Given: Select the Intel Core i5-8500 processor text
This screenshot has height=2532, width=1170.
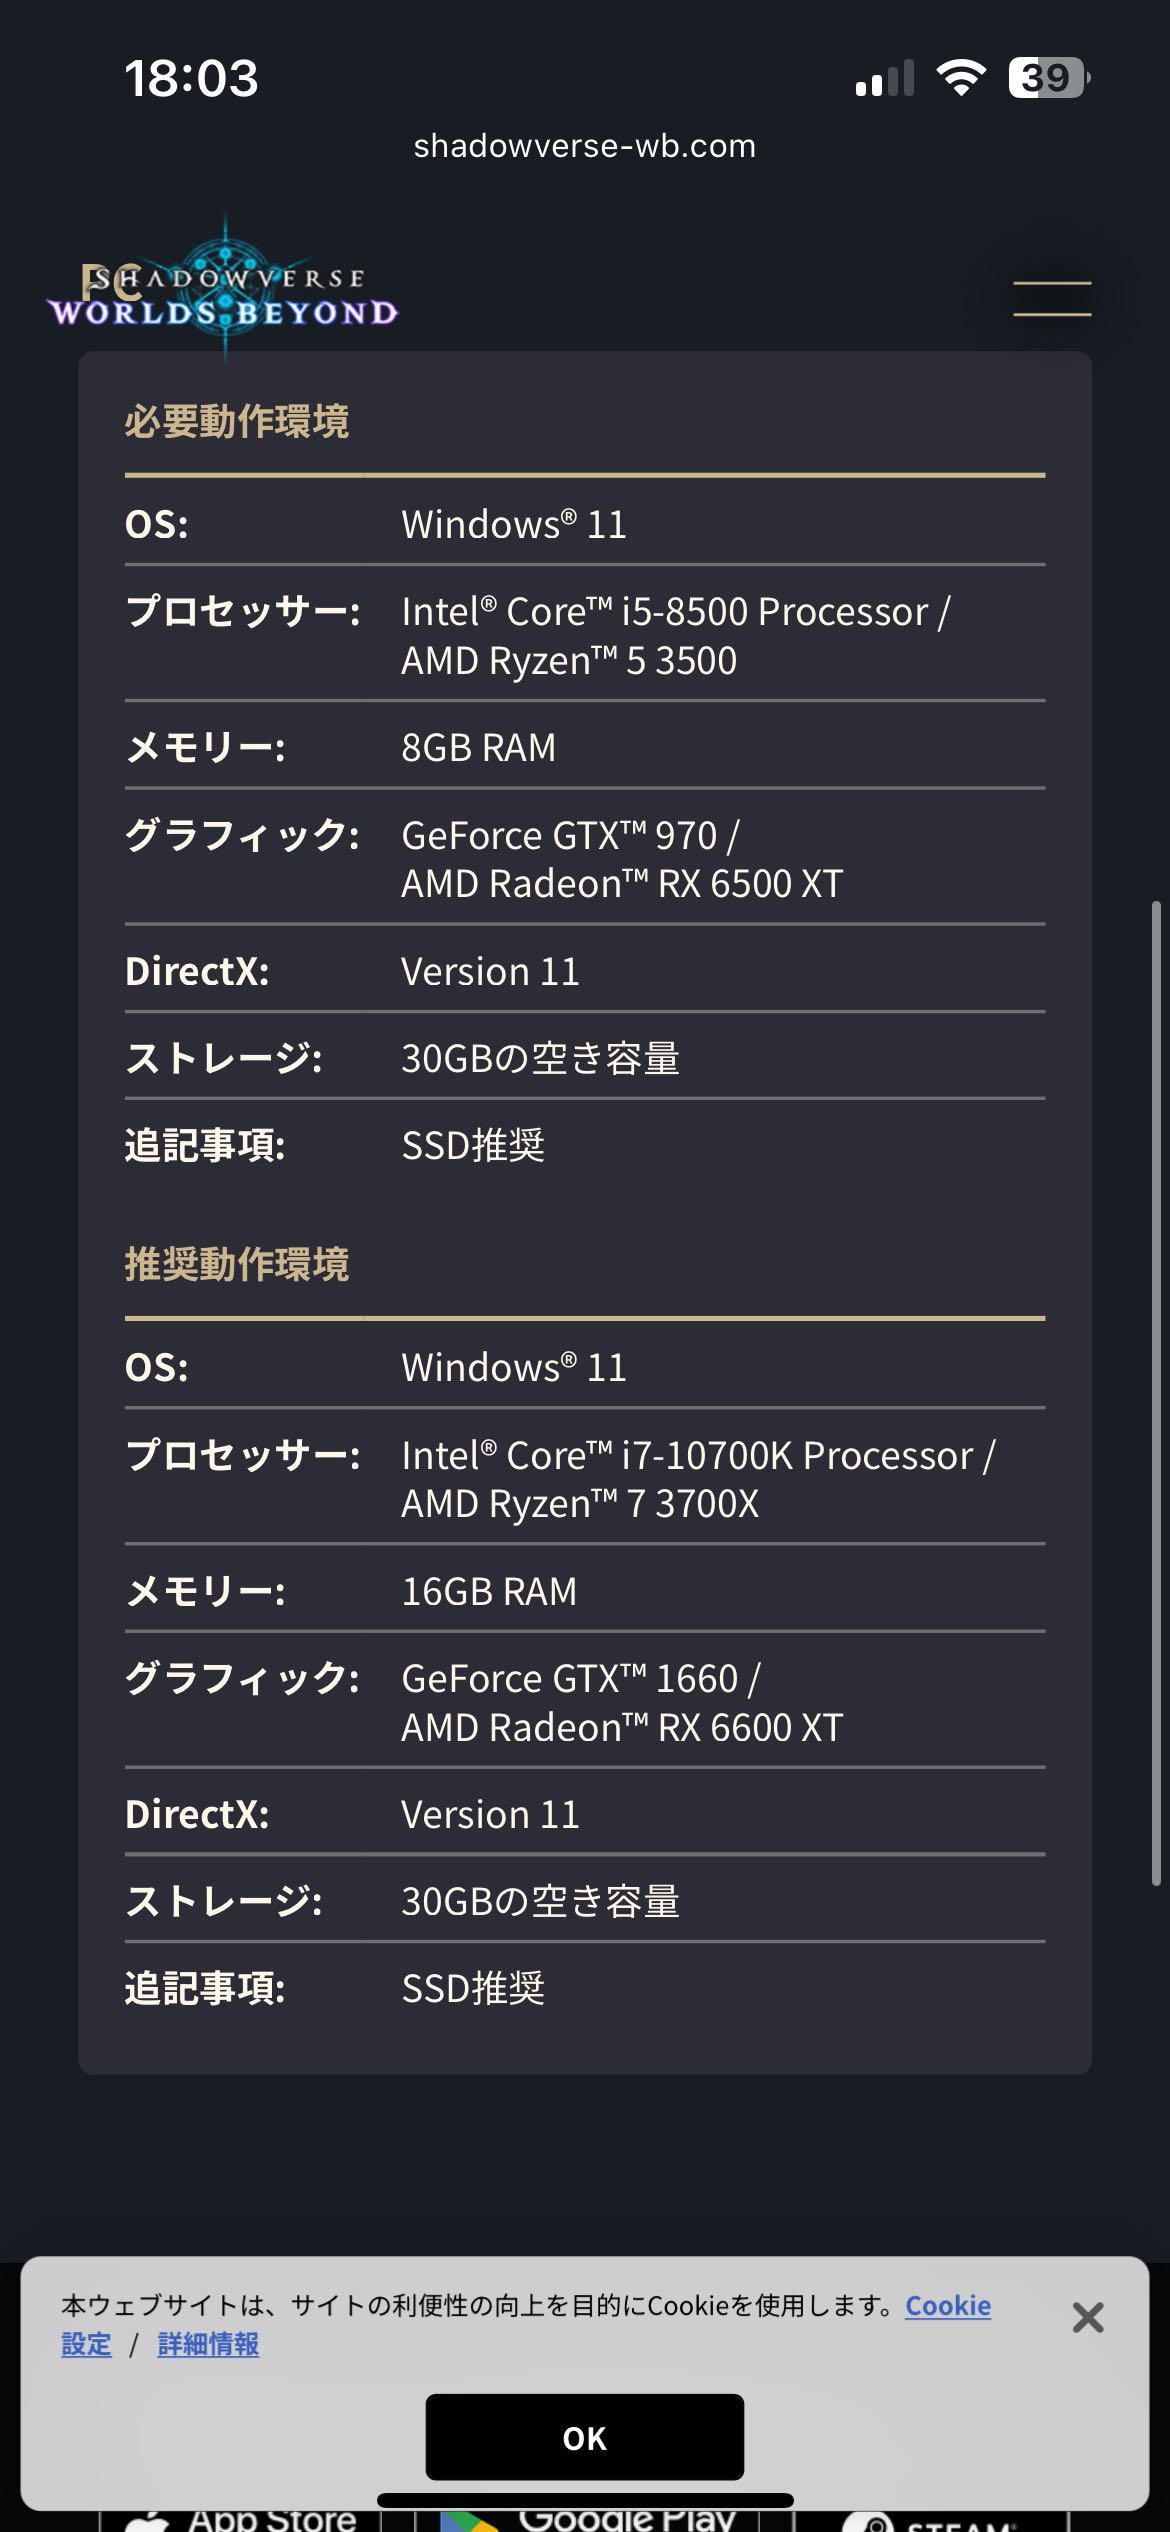Looking at the screenshot, I should [675, 612].
